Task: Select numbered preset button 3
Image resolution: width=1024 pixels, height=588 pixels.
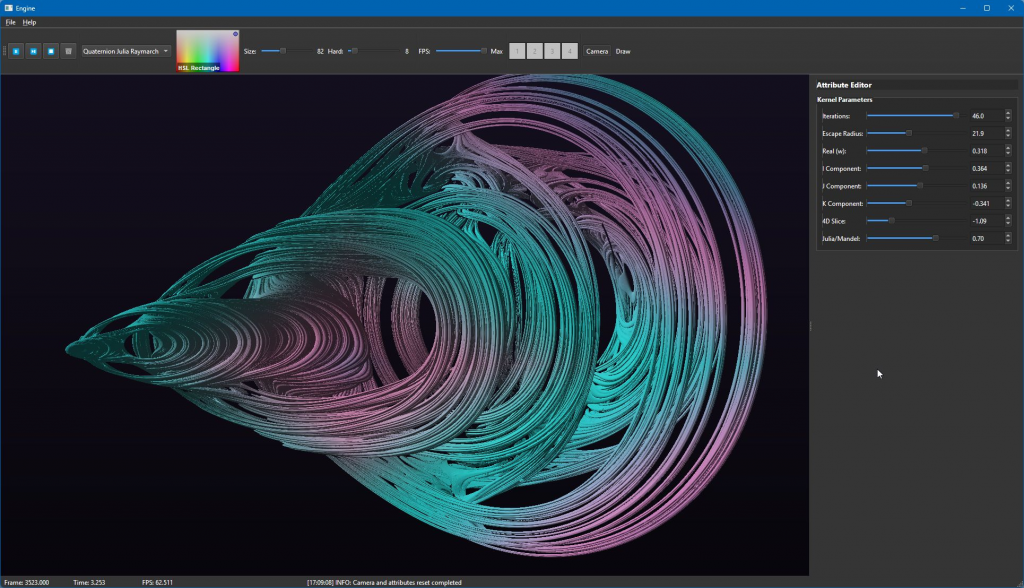Action: coord(552,51)
